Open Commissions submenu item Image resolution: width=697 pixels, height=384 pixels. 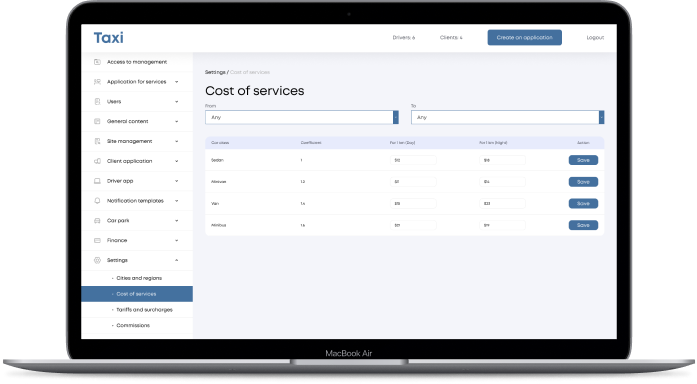137,325
